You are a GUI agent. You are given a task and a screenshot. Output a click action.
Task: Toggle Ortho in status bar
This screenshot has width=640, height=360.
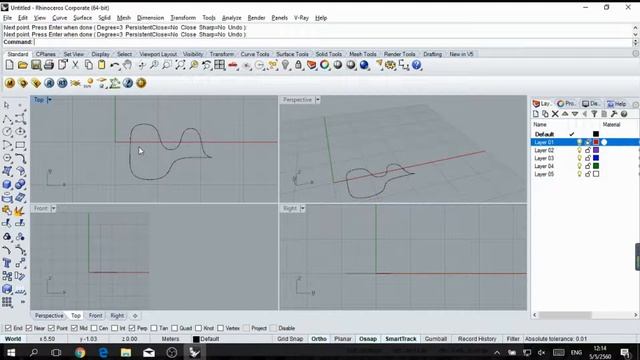click(319, 339)
